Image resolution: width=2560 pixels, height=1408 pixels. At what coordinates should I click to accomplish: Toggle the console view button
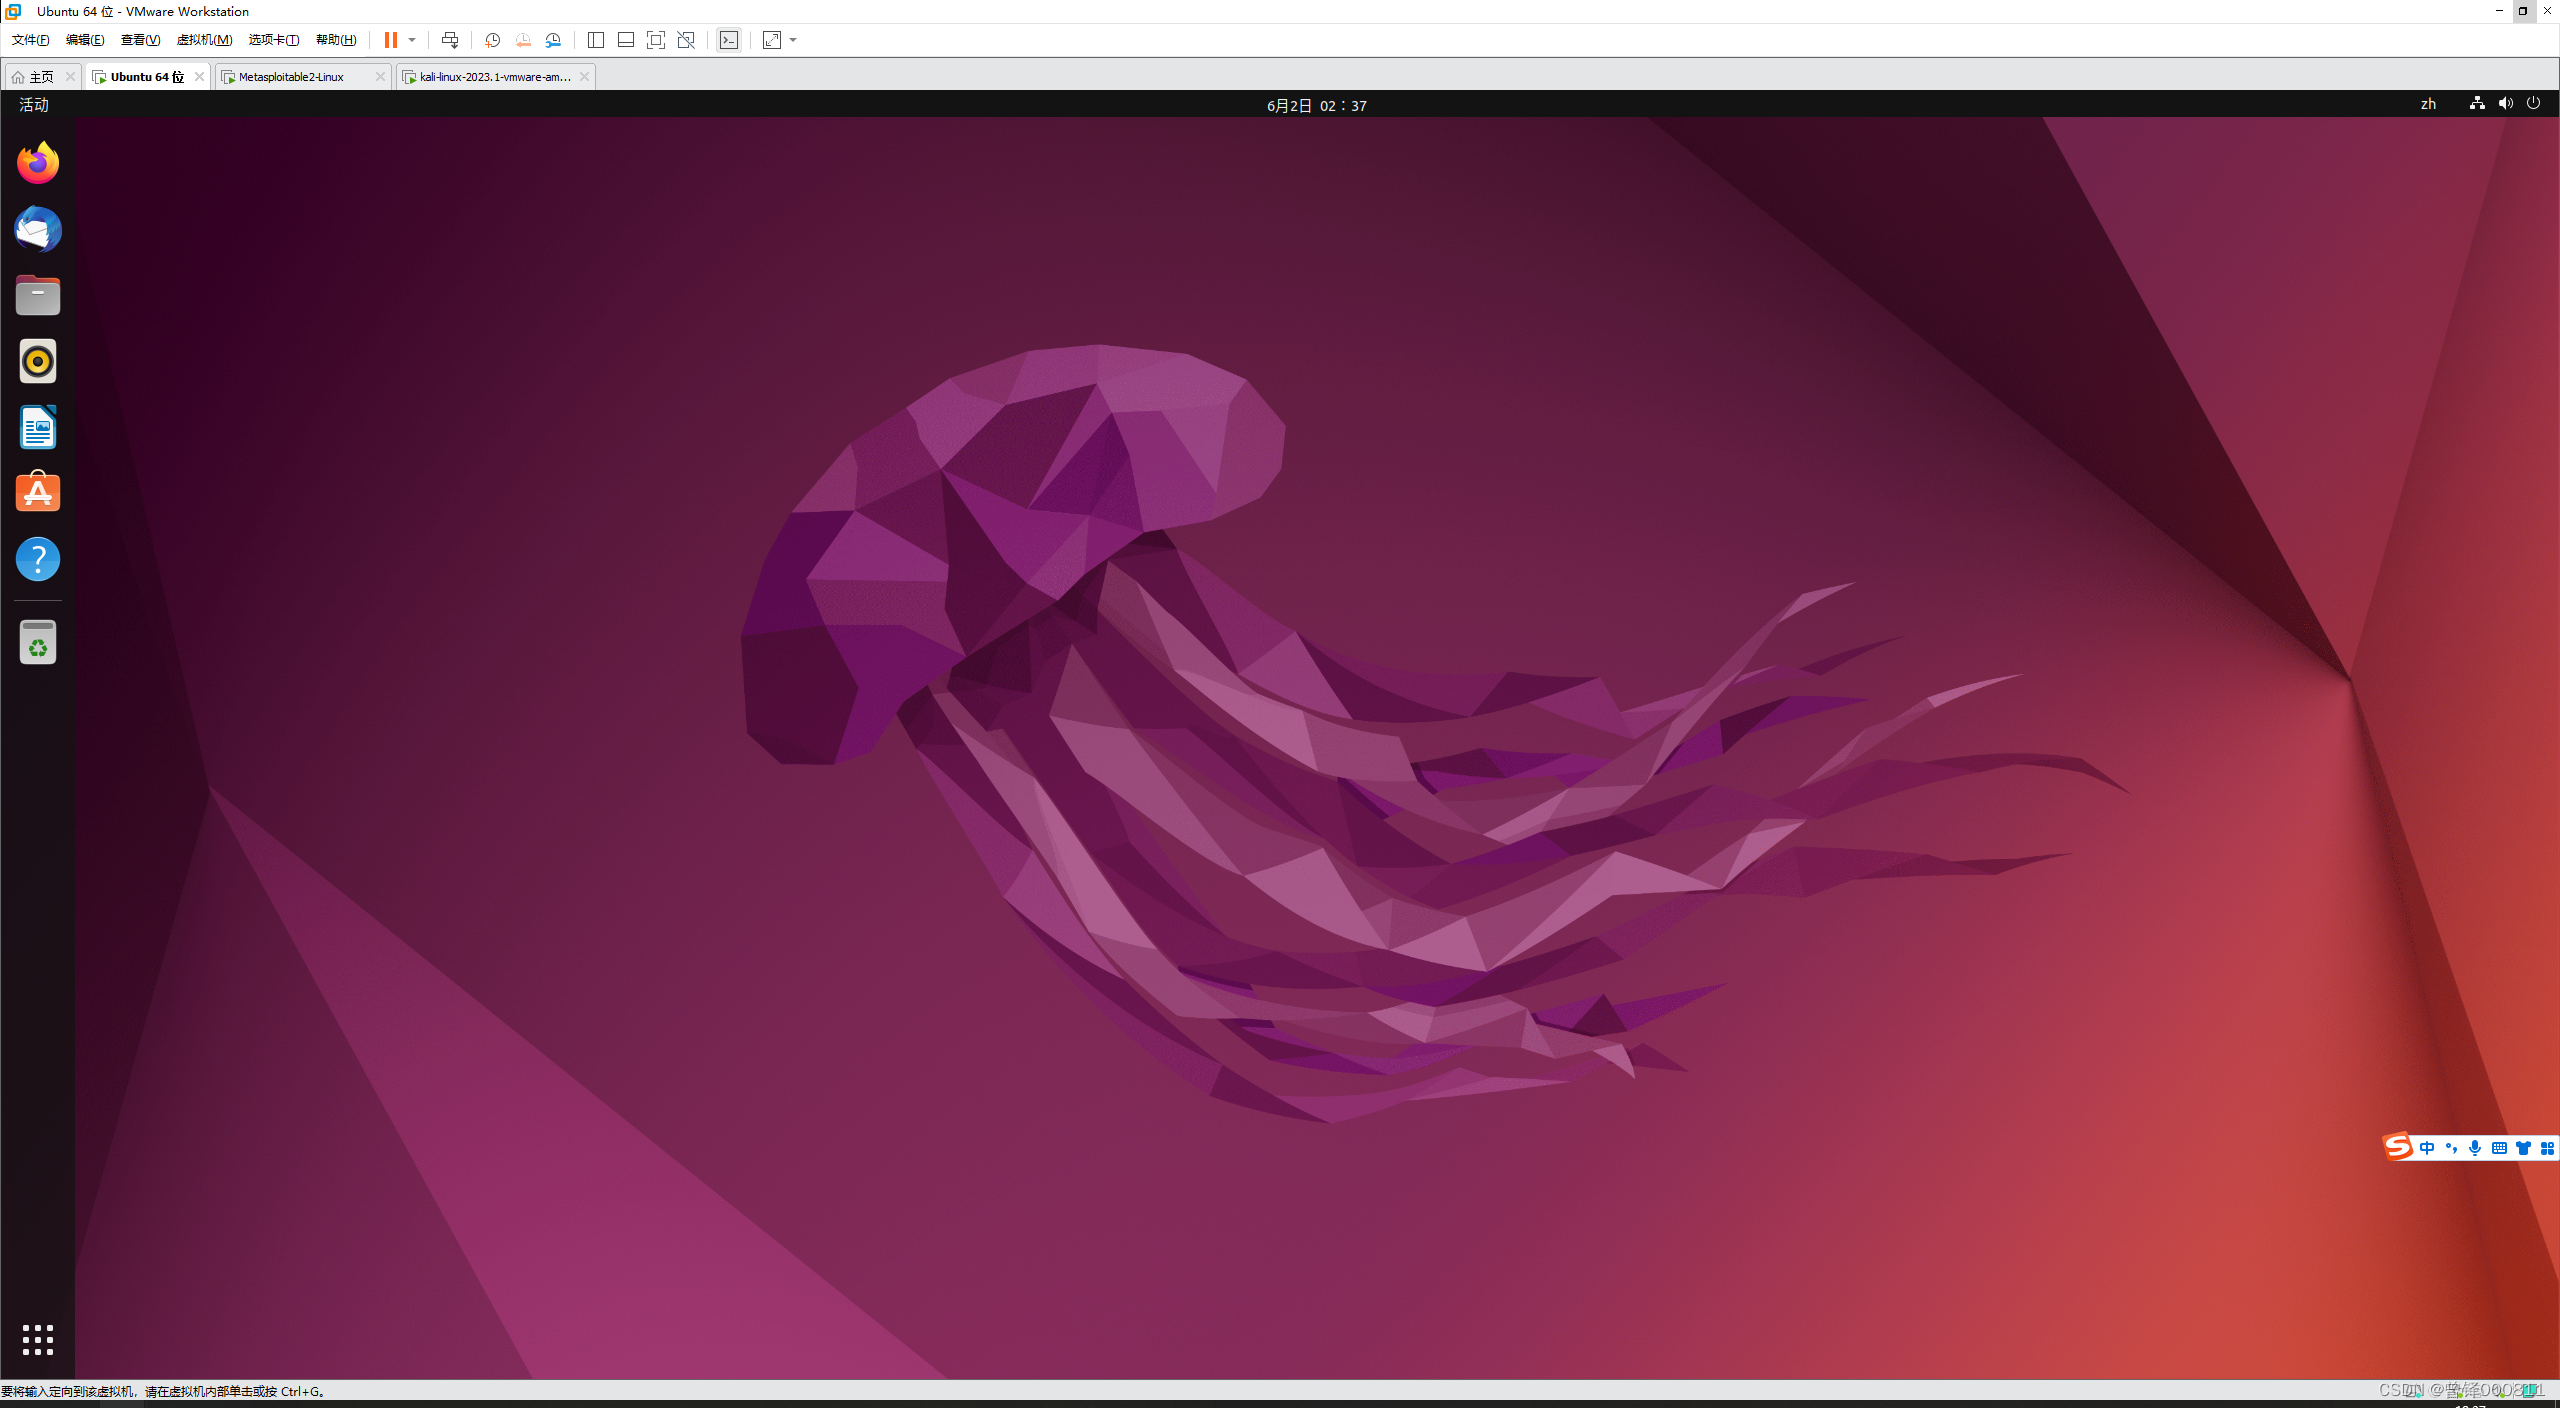[x=729, y=40]
